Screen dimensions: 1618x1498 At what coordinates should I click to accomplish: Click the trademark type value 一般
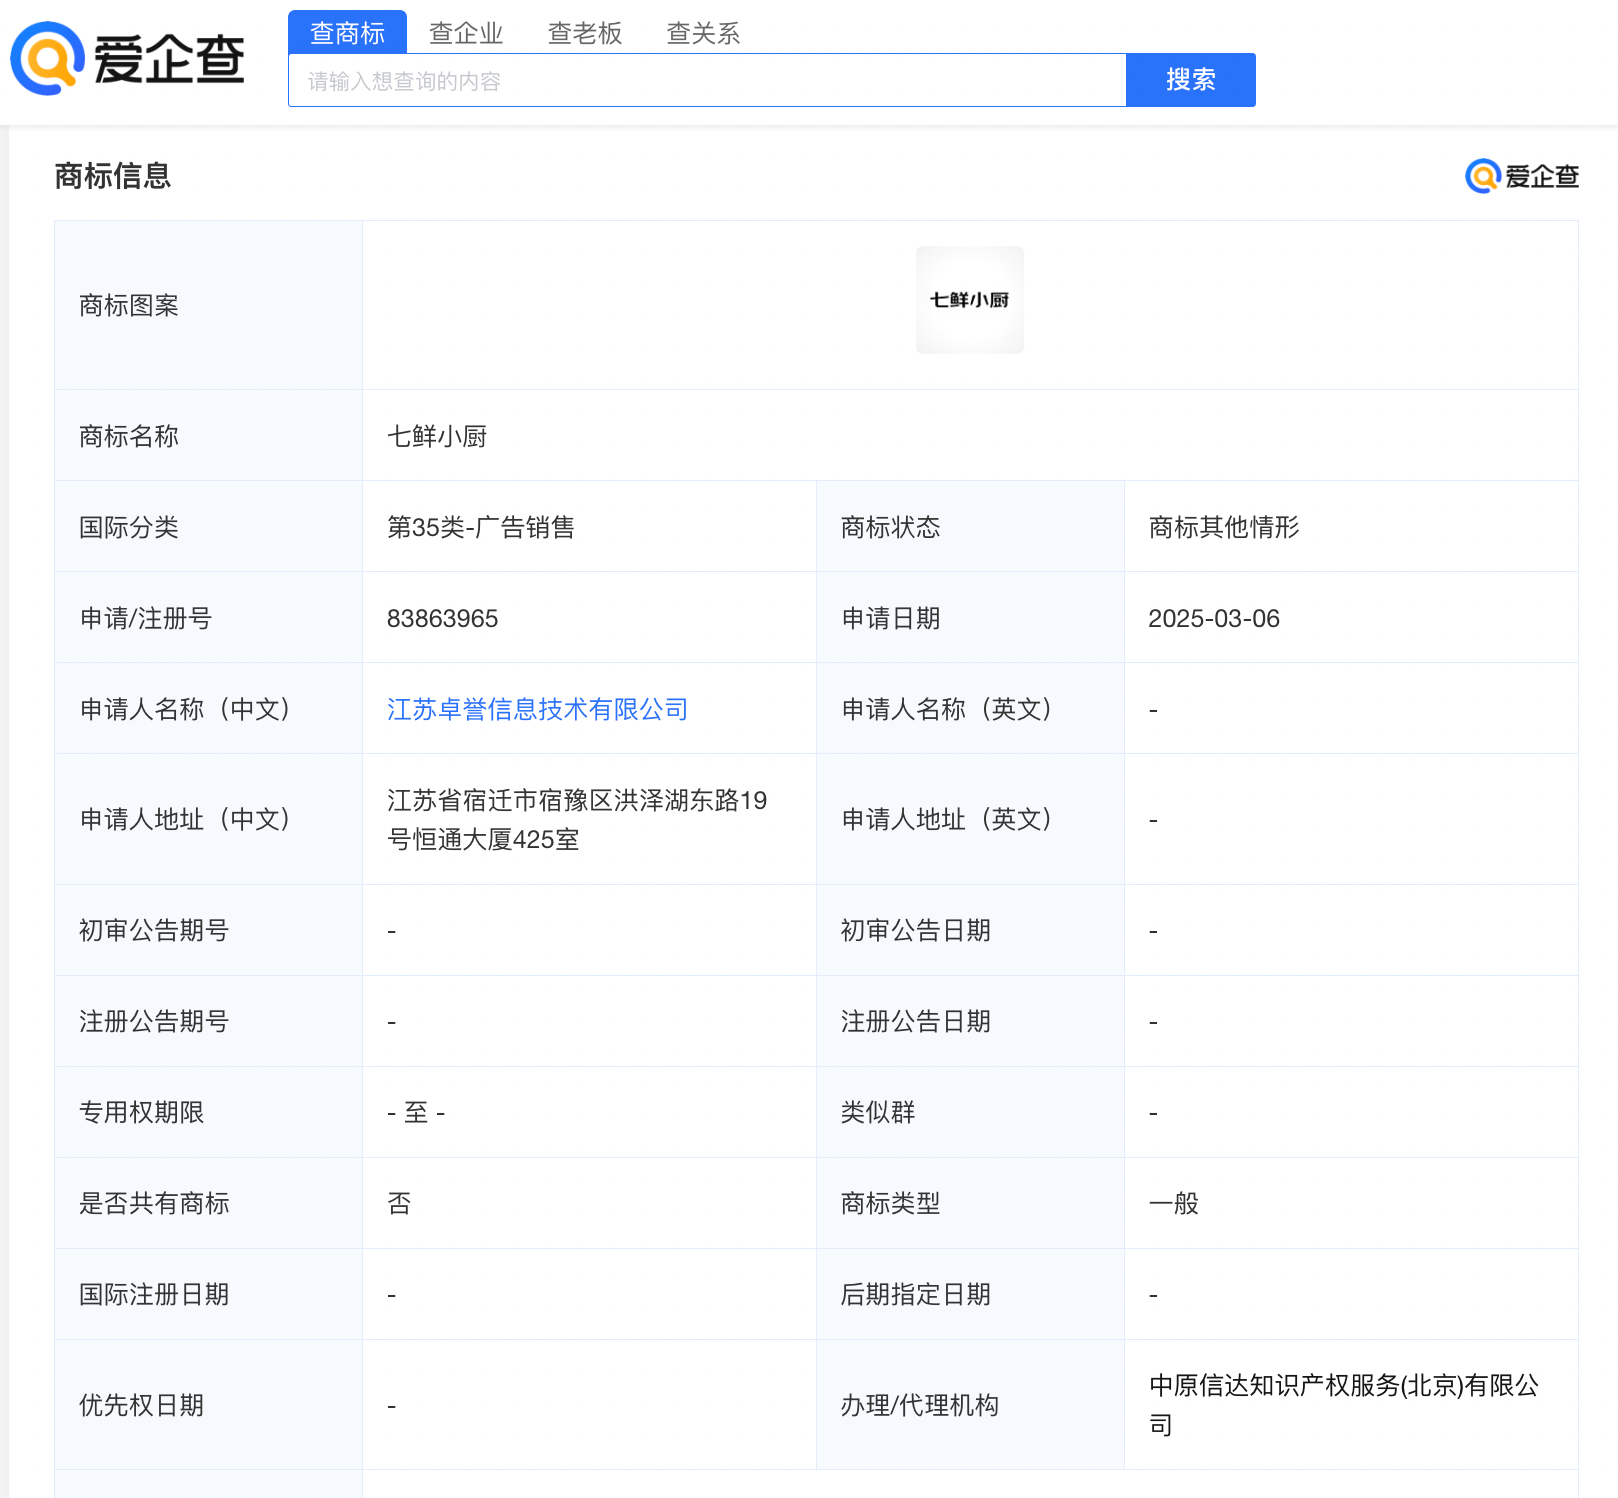point(1174,1203)
